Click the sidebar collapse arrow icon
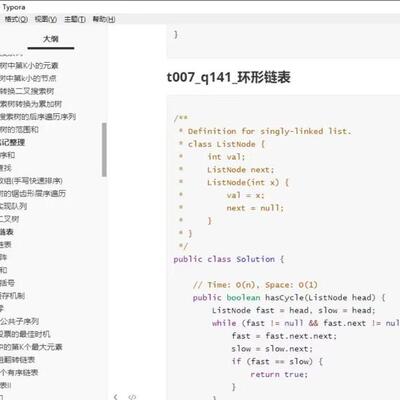Screen dimensions: 400x400 click(116, 397)
